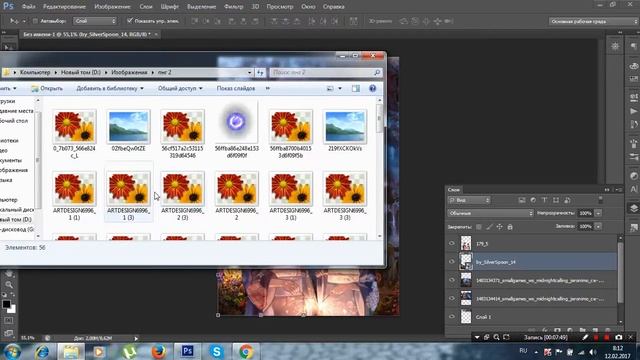Hide the Слой 1 layer
The image size is (640, 360).
pos(452,316)
